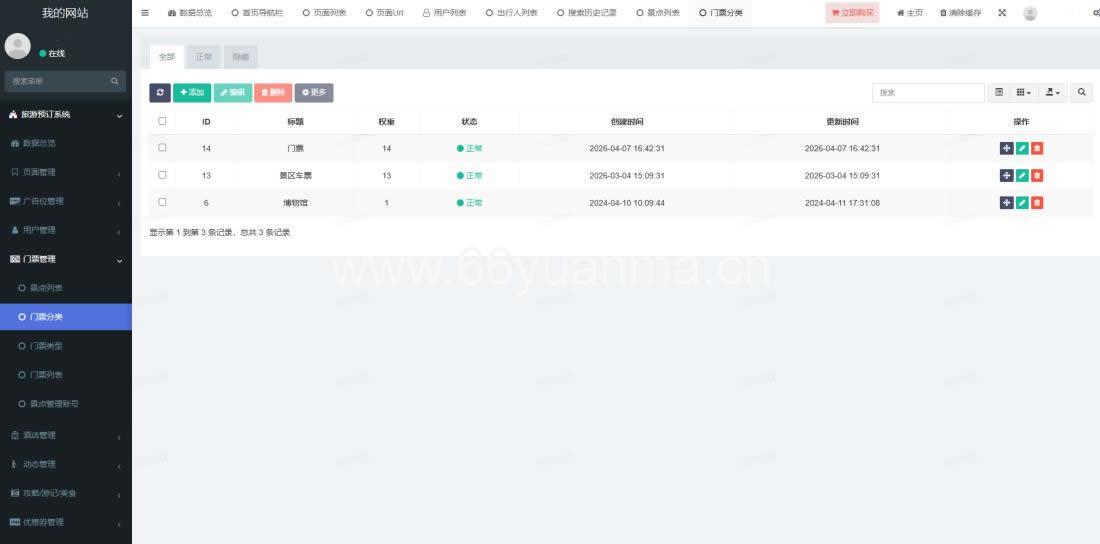
Task: Check the box for ID 14 row
Action: [162, 147]
